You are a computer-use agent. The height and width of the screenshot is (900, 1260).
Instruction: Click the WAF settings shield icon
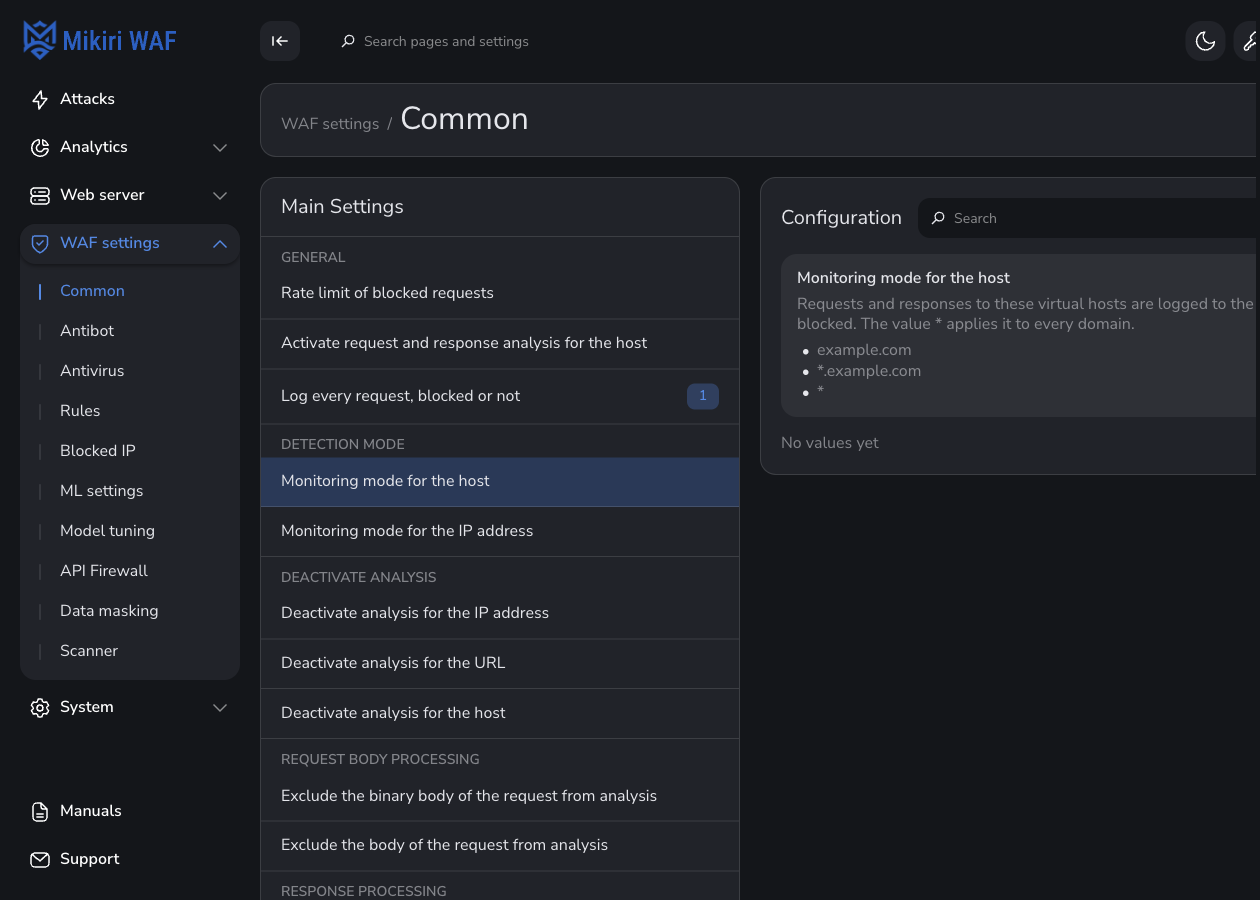[40, 243]
